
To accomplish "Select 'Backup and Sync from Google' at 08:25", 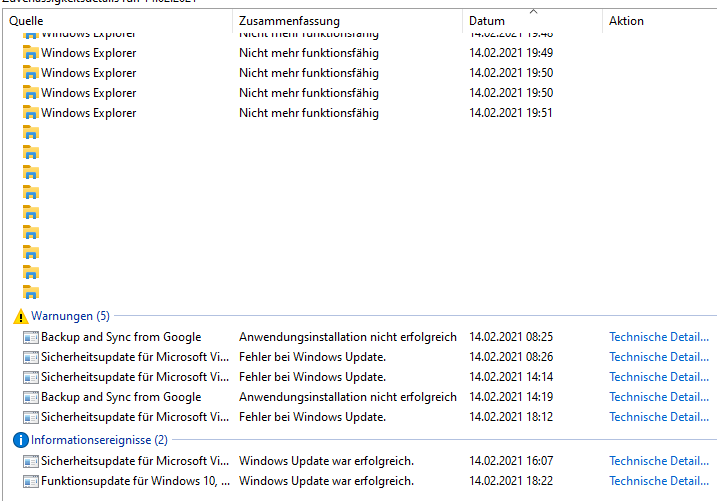I will tap(121, 337).
